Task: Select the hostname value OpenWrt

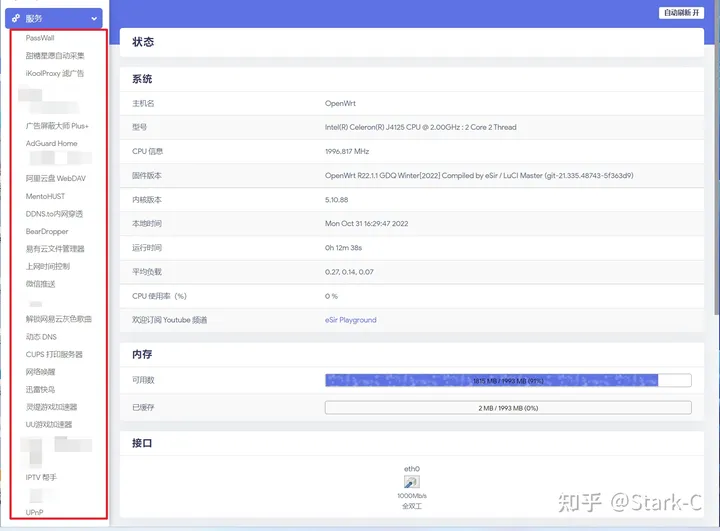Action: click(x=340, y=103)
